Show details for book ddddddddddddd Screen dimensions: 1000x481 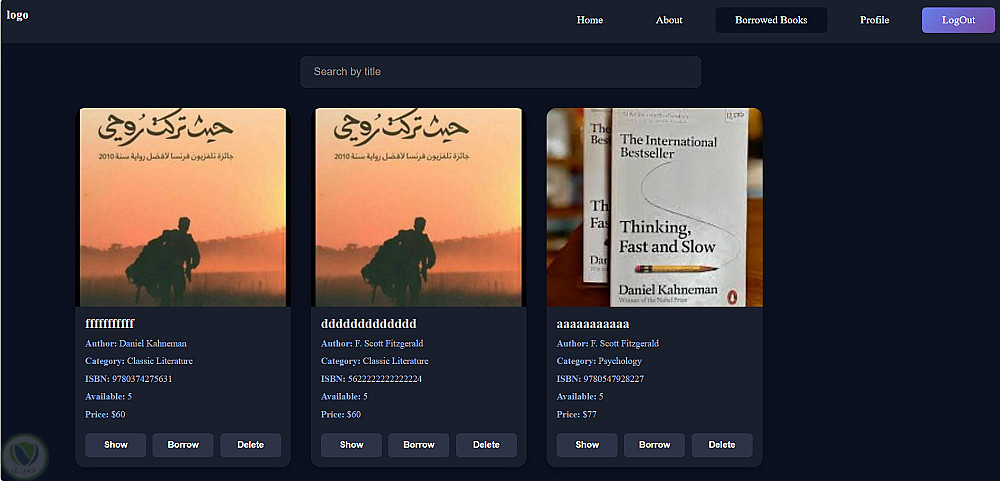tap(351, 445)
